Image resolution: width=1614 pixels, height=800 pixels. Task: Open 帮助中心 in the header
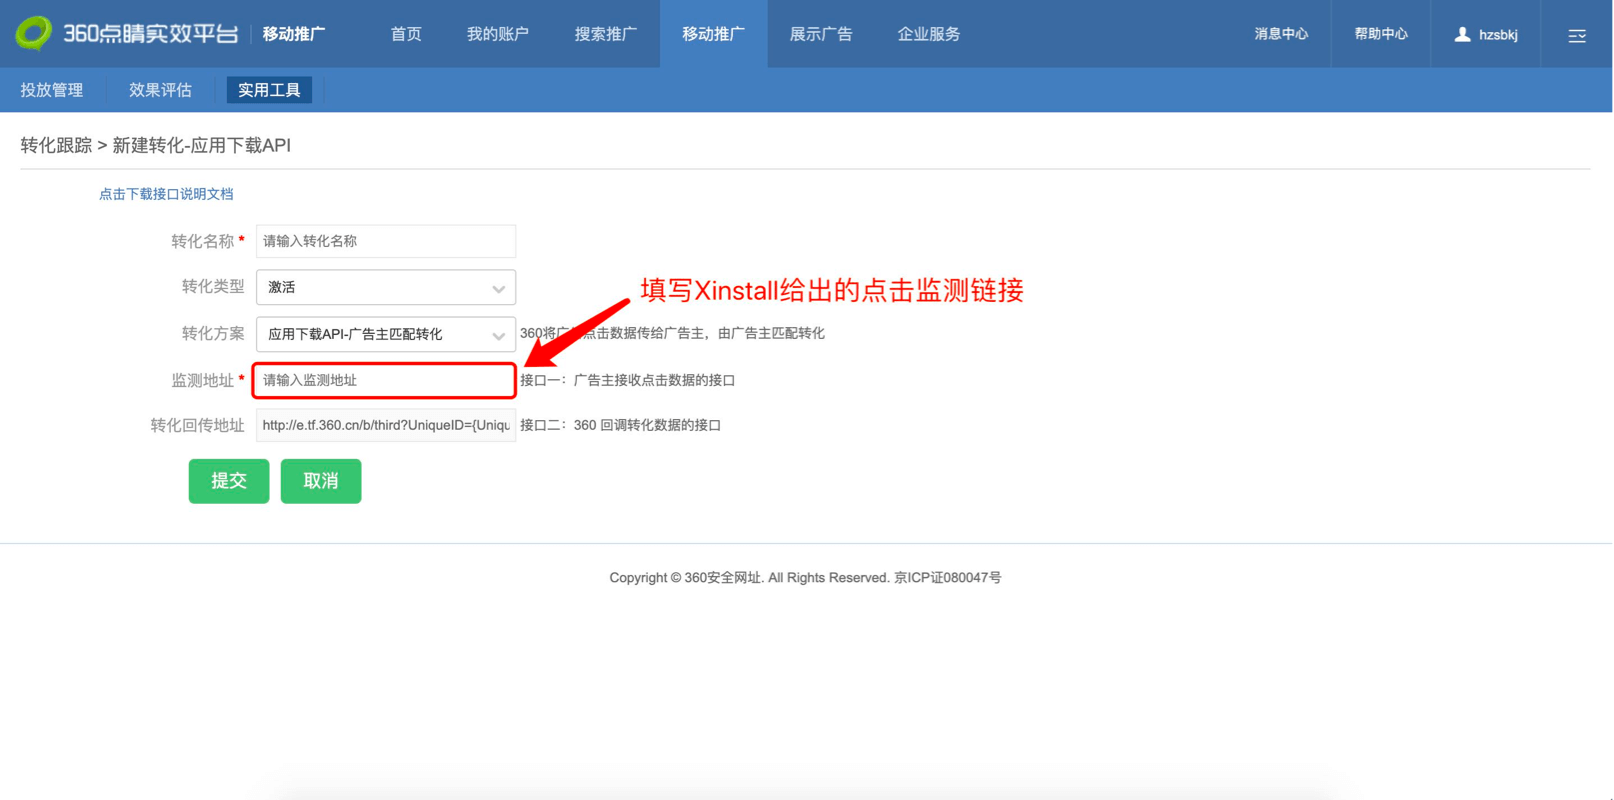tap(1381, 34)
